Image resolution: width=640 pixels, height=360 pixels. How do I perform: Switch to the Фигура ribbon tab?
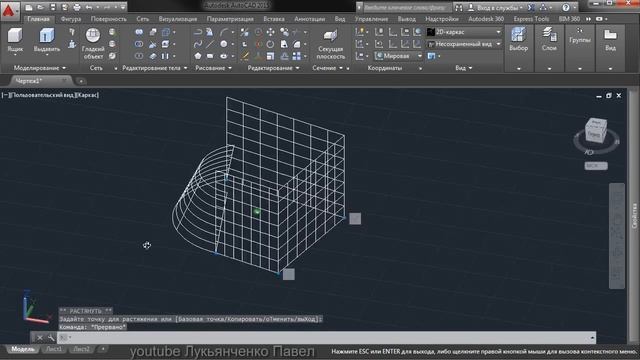(71, 19)
